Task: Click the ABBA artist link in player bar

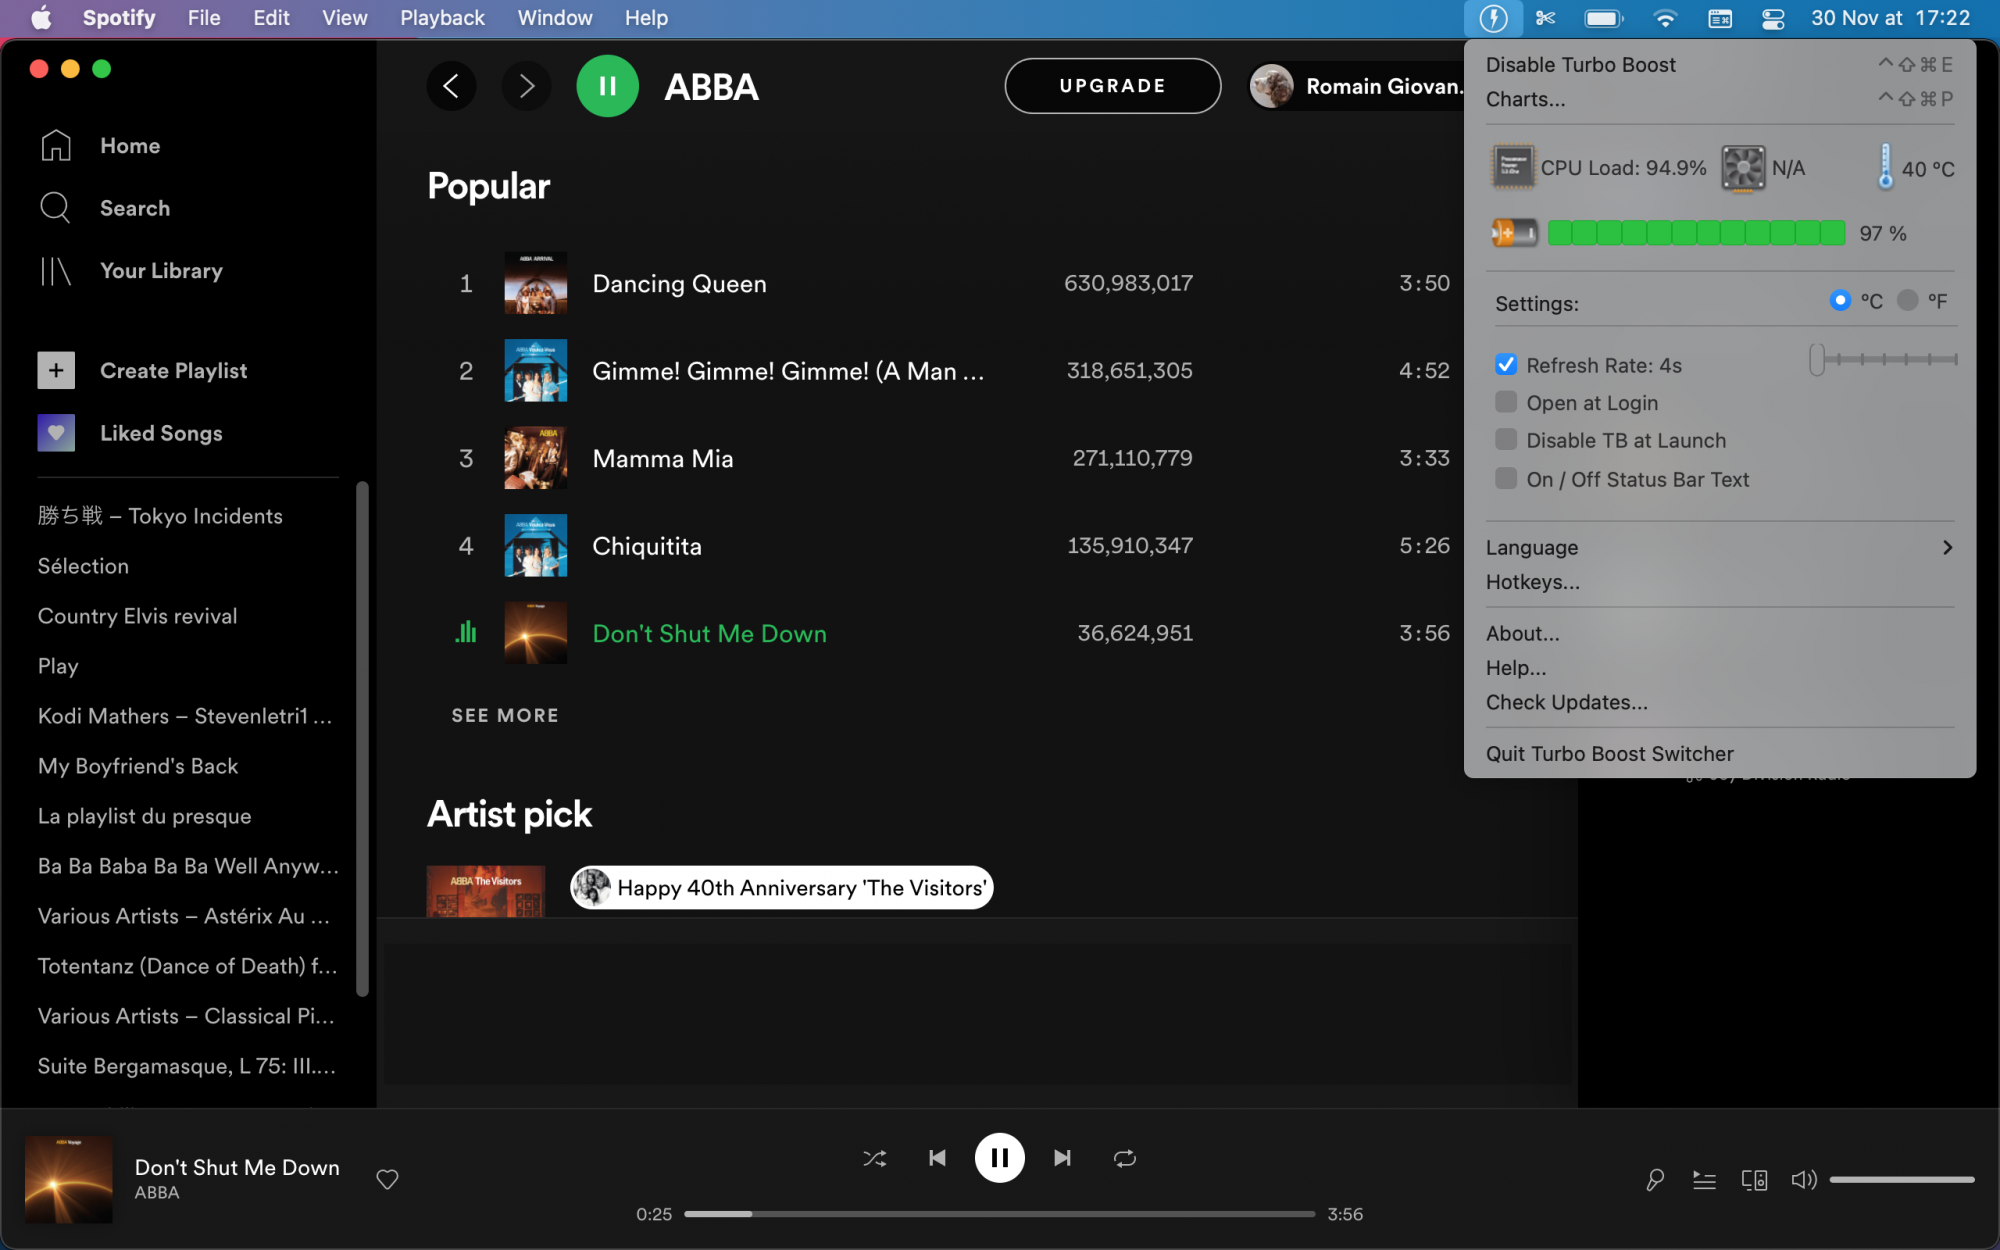Action: click(157, 1193)
